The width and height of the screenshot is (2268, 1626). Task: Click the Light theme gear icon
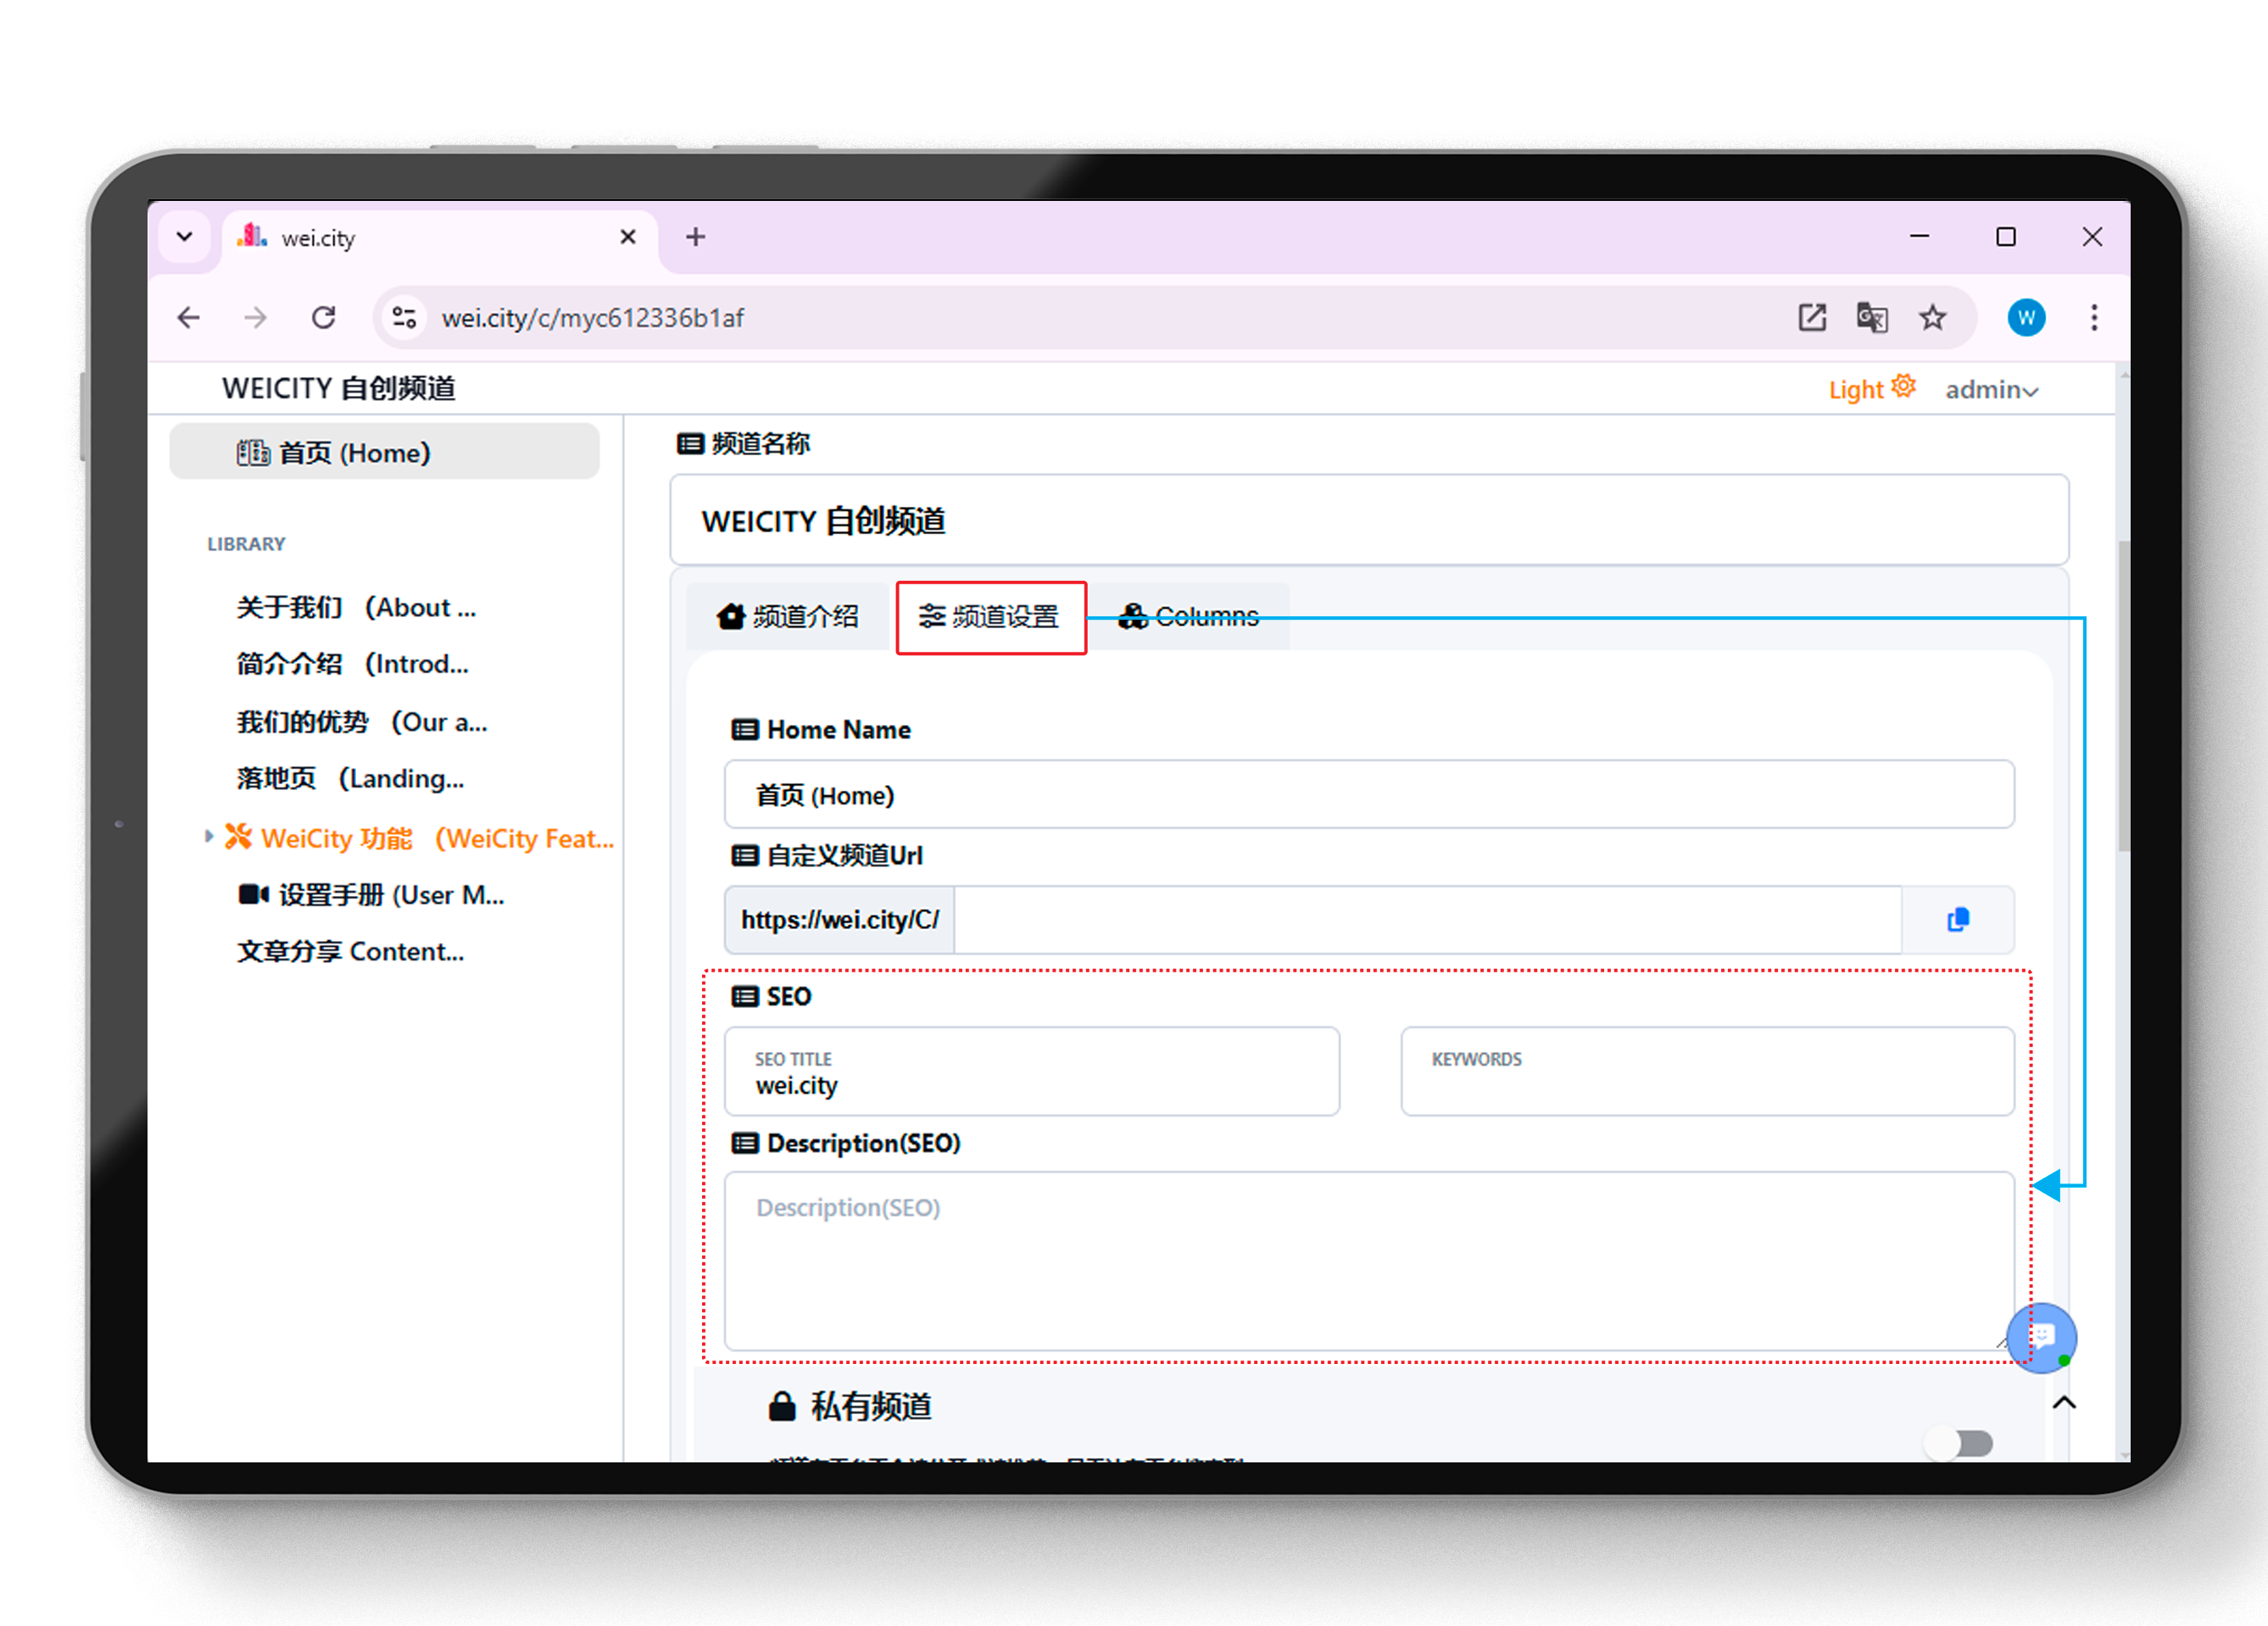coord(1903,386)
